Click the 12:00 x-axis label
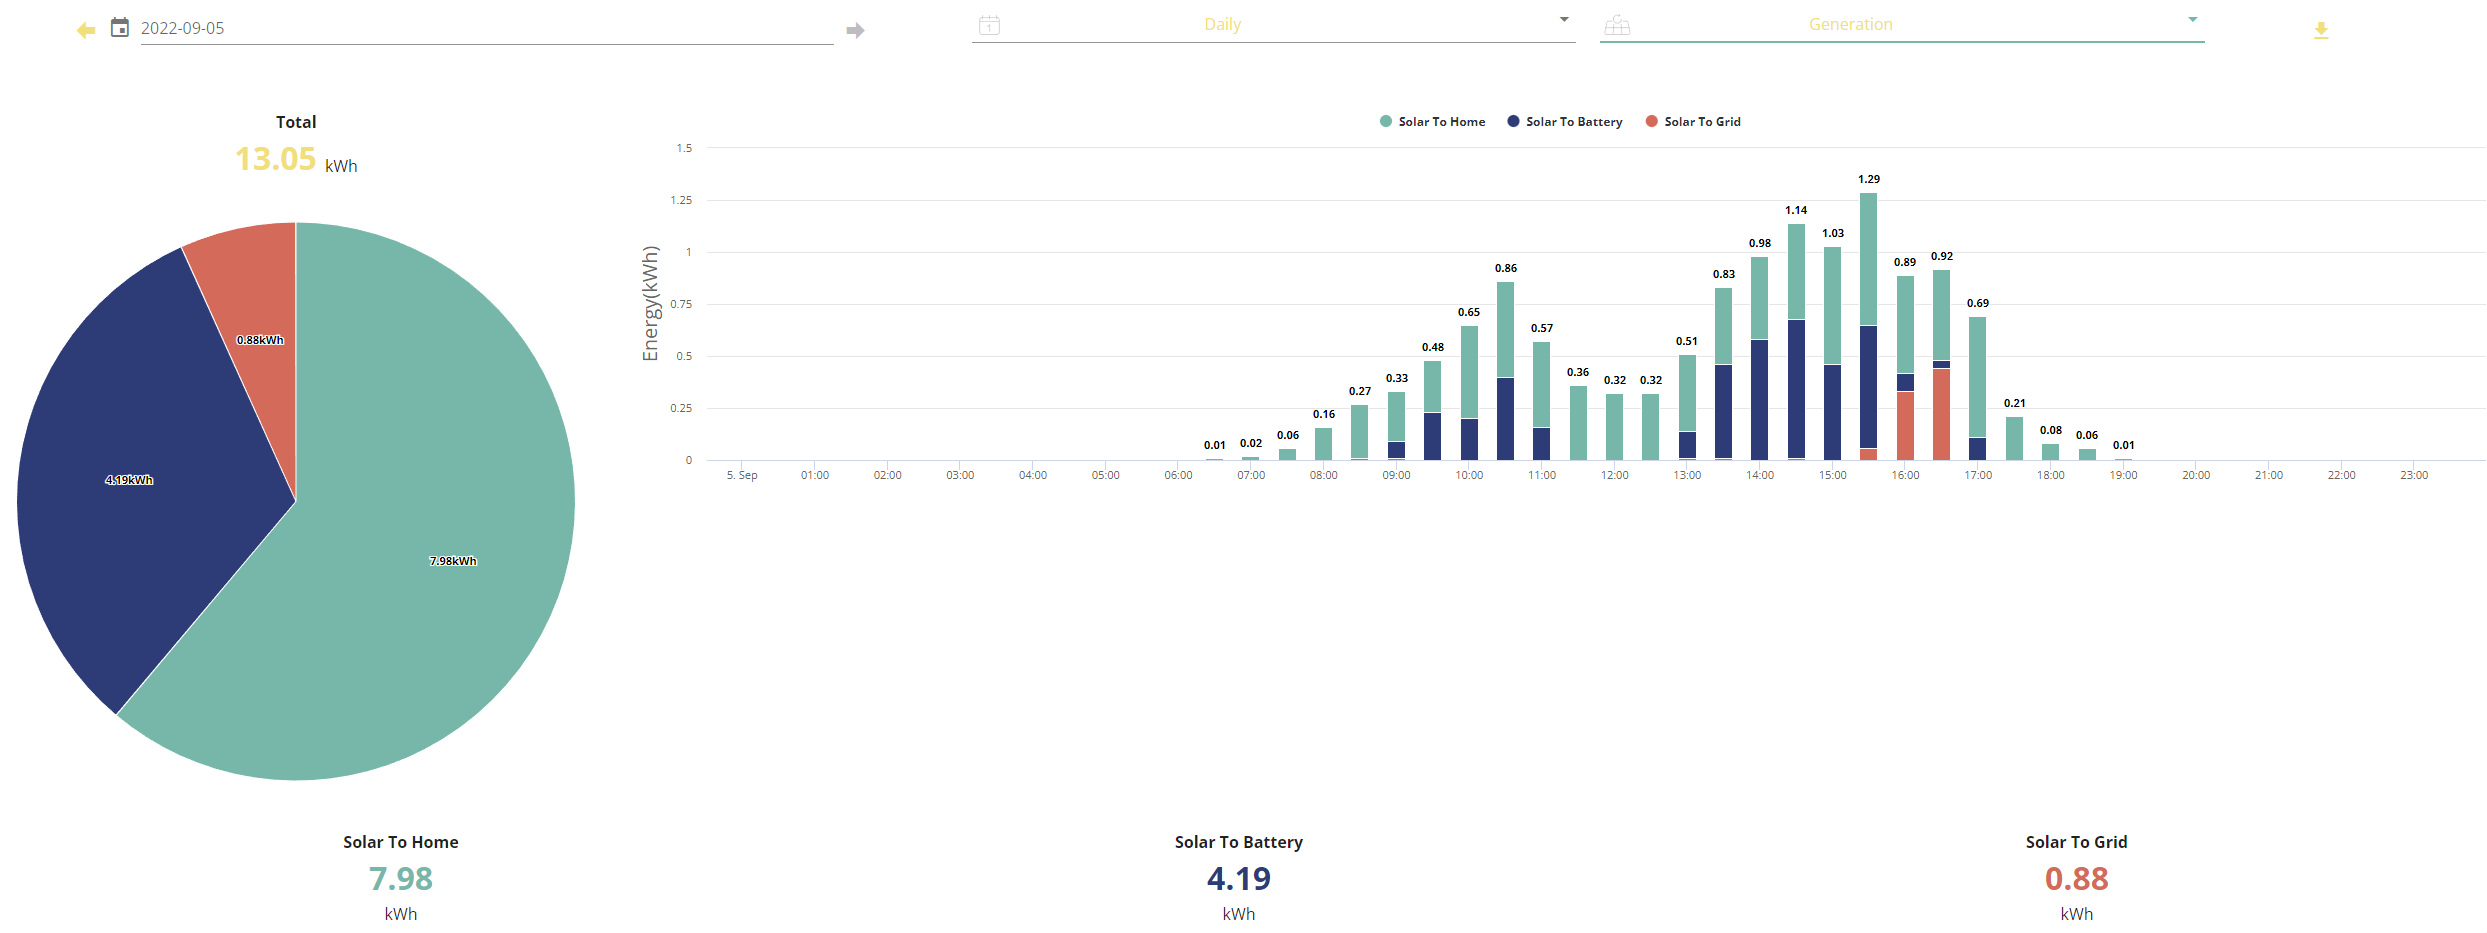Viewport: 2487px width, 933px height. point(1614,475)
